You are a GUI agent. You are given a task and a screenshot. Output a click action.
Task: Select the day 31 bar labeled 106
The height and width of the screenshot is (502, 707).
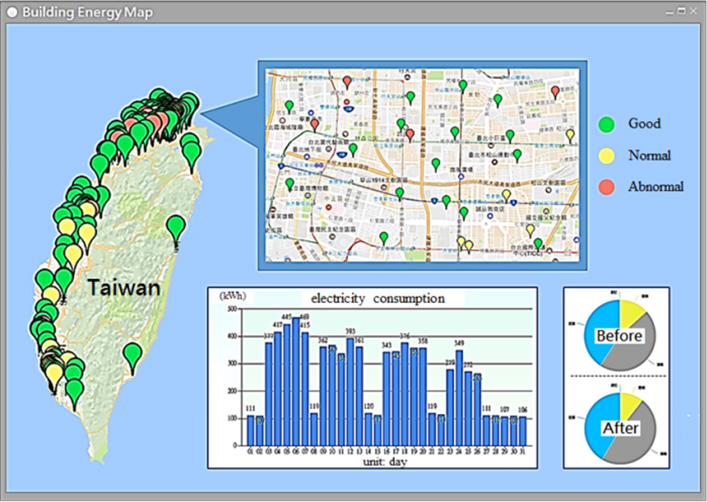click(x=523, y=431)
